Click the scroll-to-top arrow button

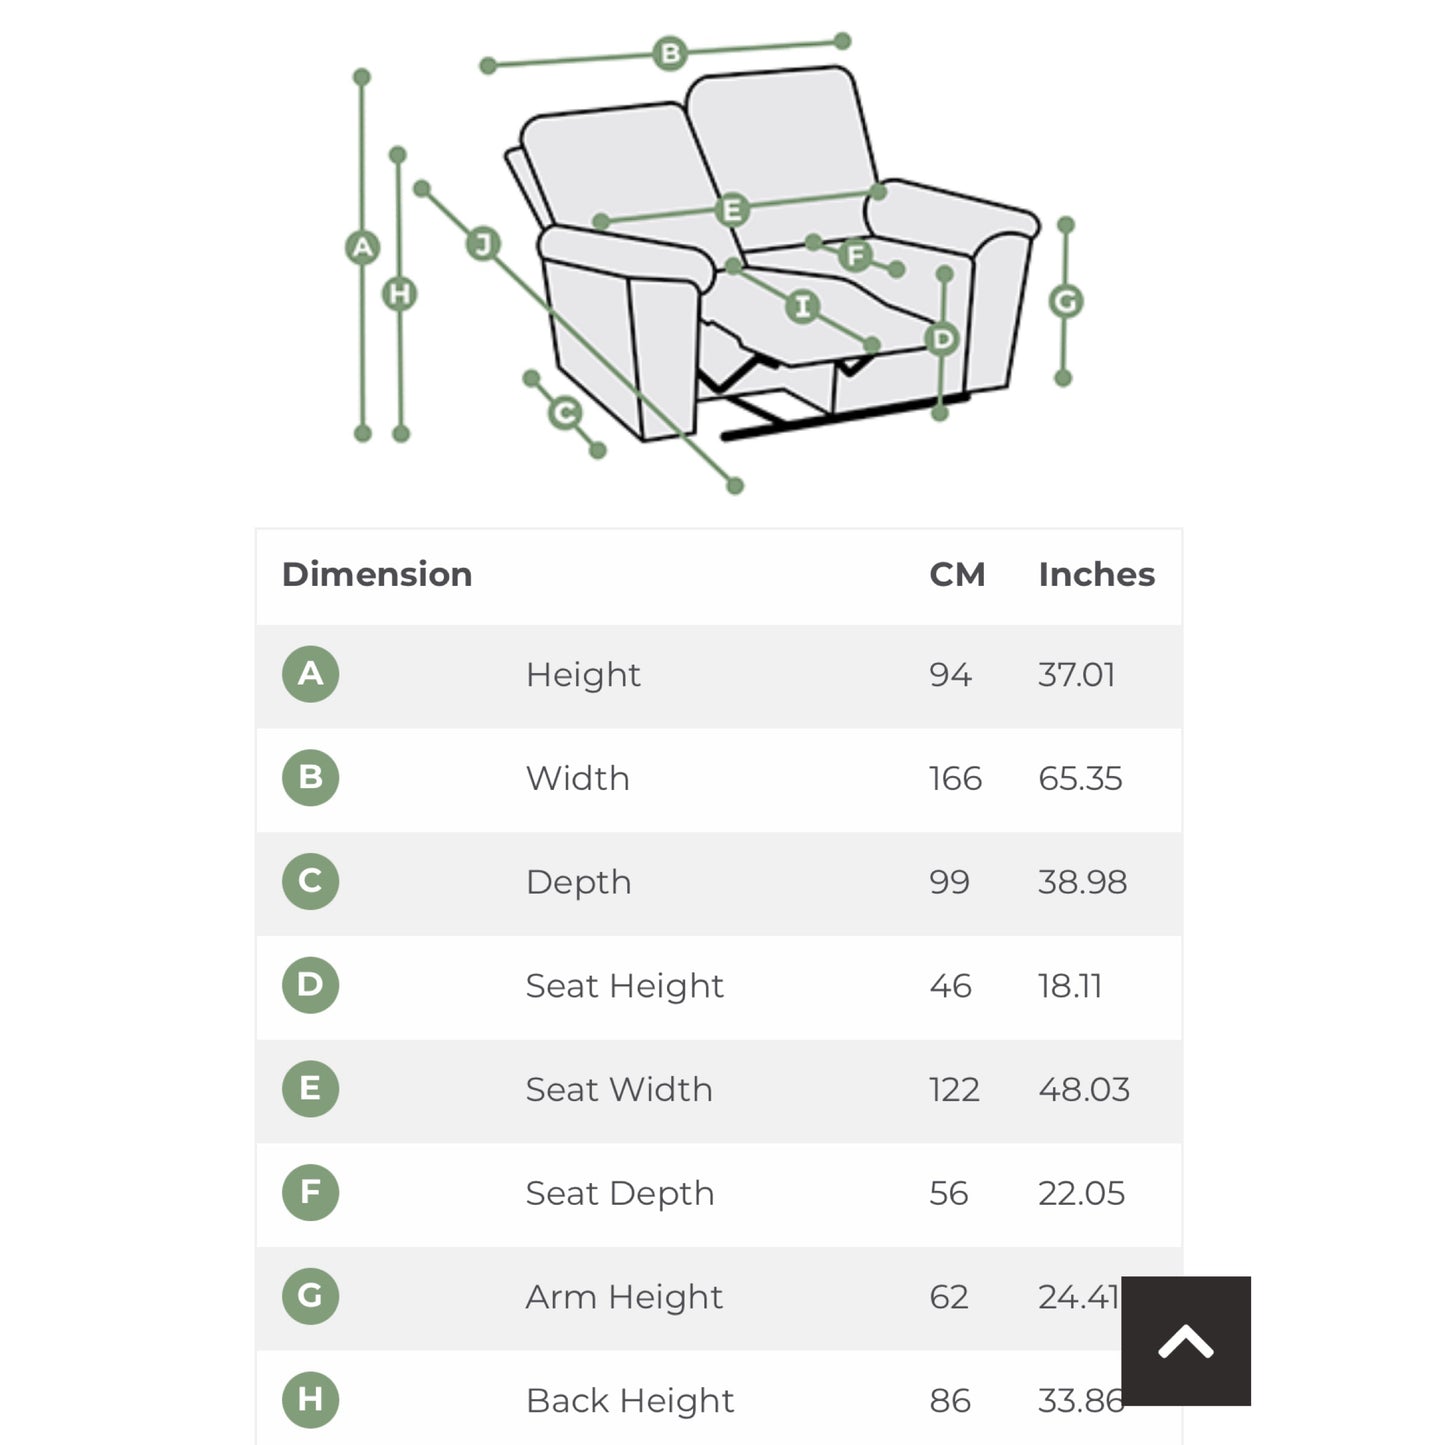1185,1340
